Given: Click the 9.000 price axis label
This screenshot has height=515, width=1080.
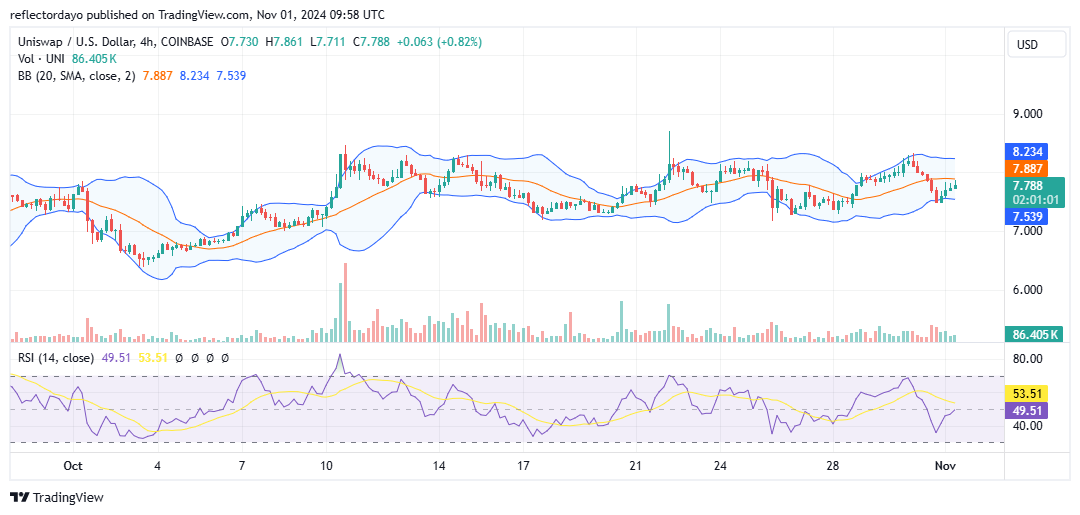Looking at the screenshot, I should tap(1028, 114).
